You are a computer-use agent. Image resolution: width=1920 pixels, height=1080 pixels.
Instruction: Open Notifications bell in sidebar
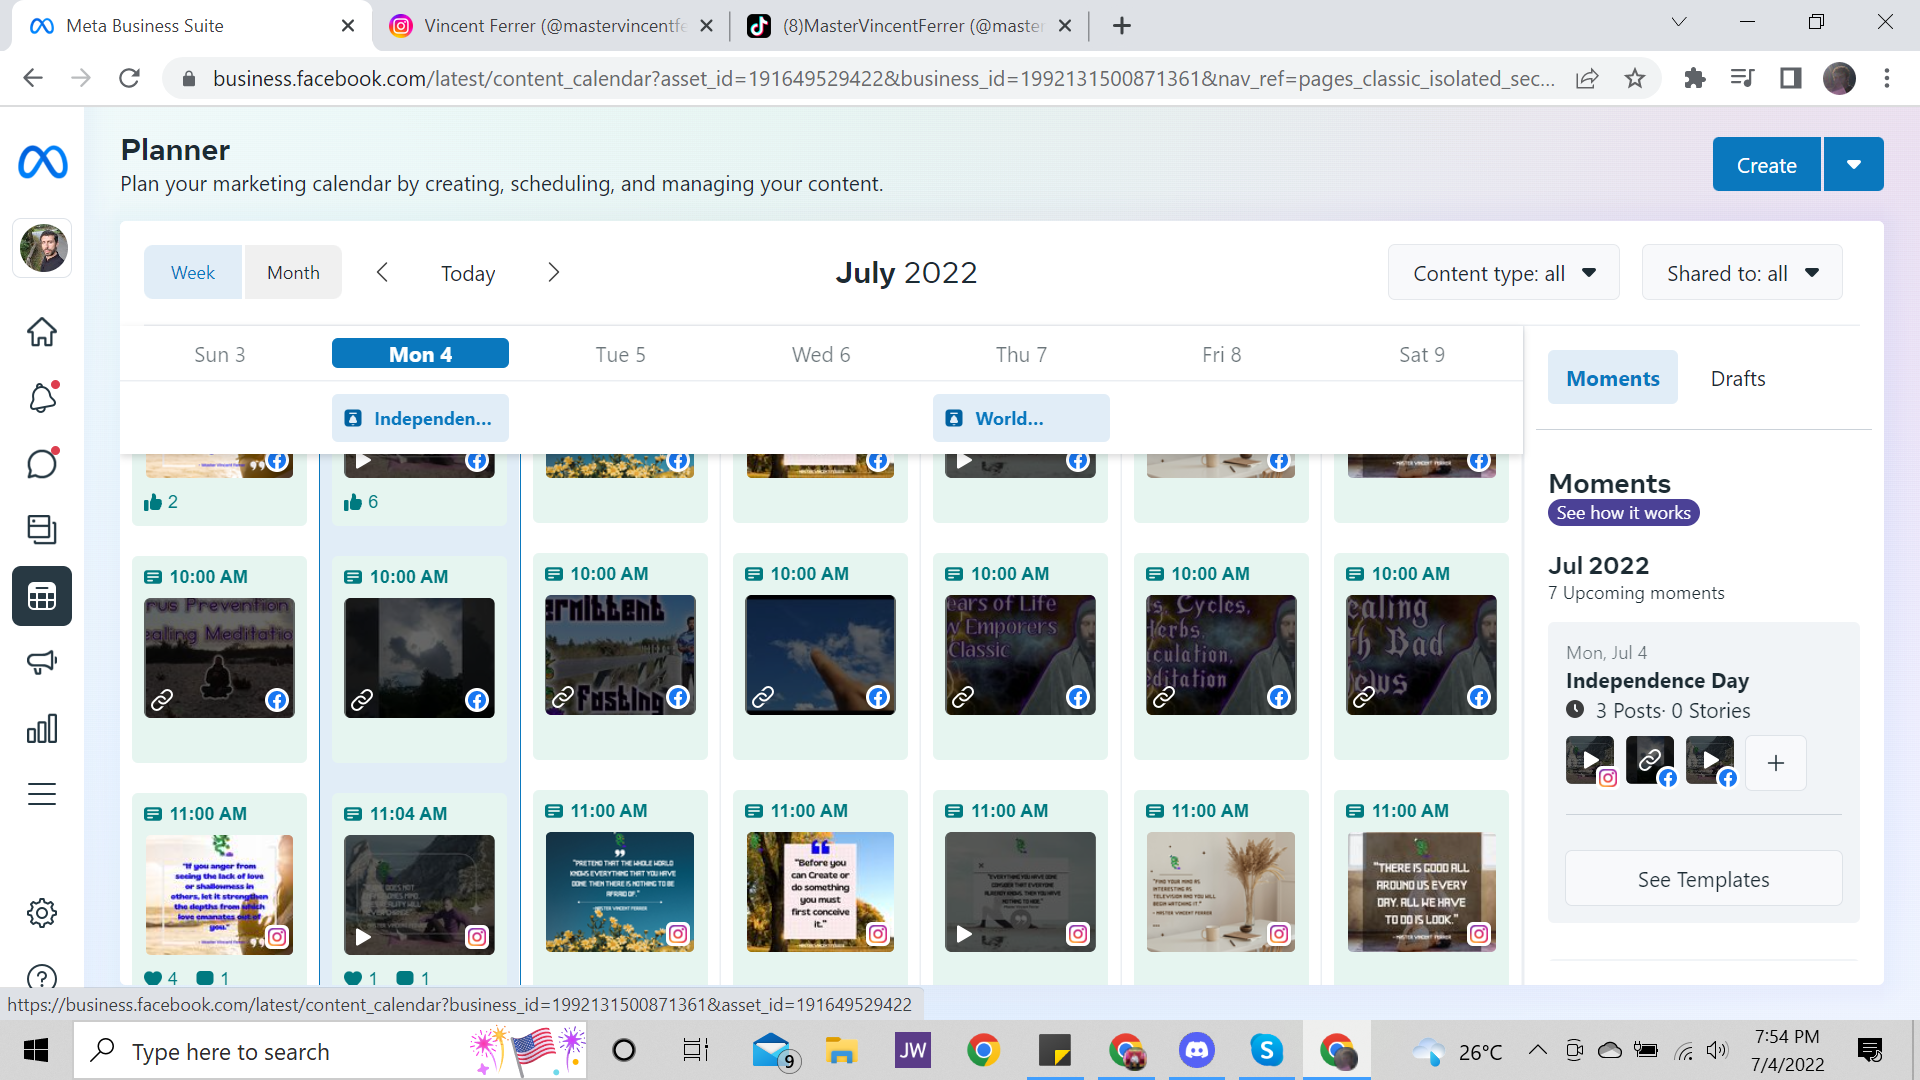[x=42, y=398]
